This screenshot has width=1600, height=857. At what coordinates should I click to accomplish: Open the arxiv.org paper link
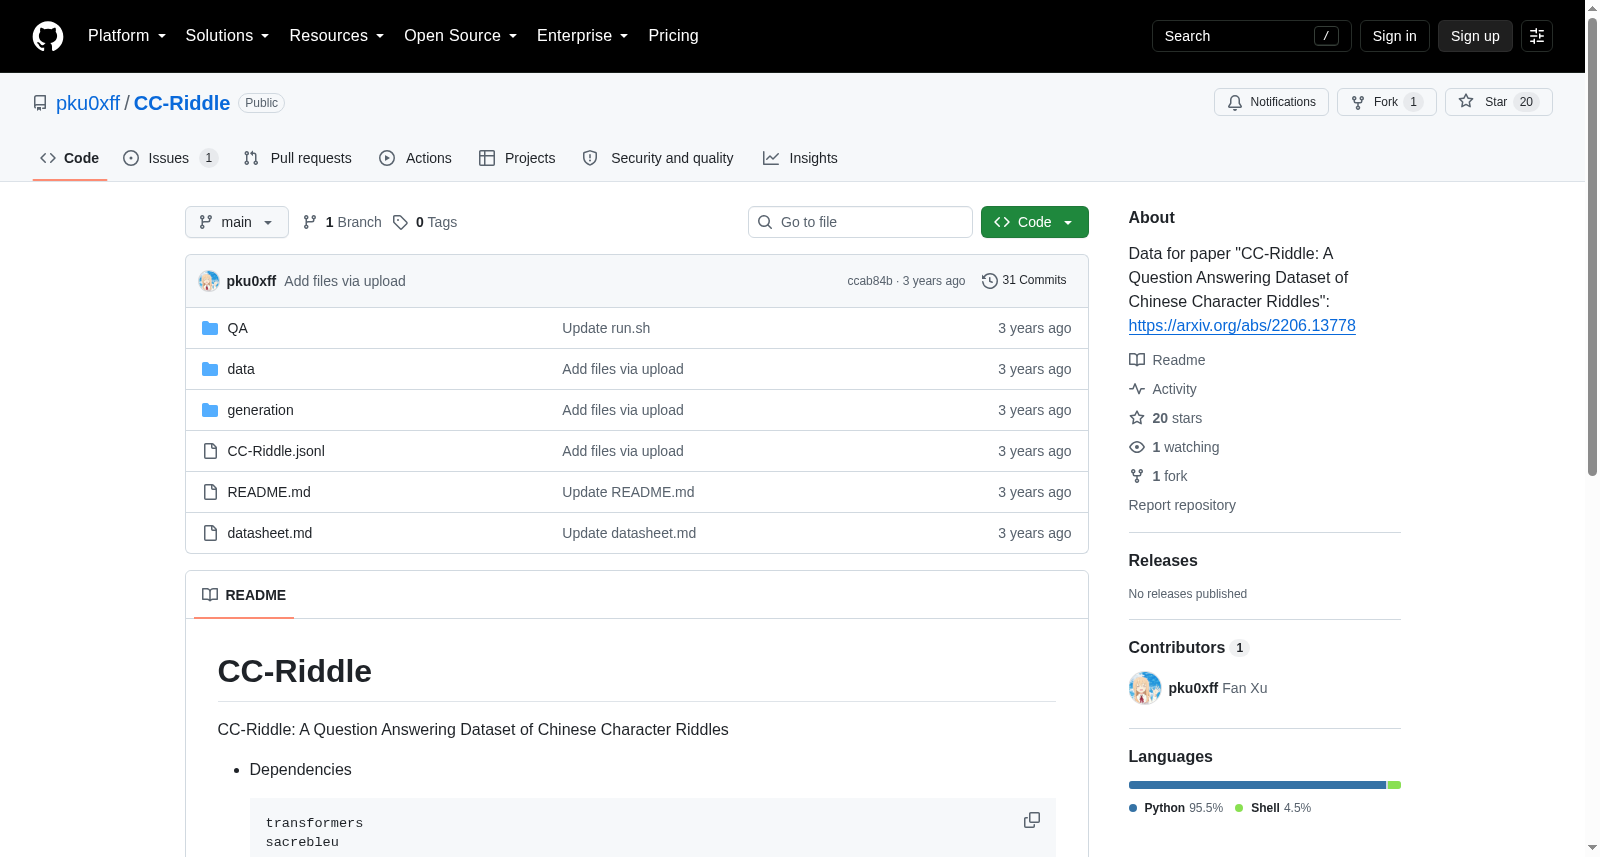[1242, 325]
